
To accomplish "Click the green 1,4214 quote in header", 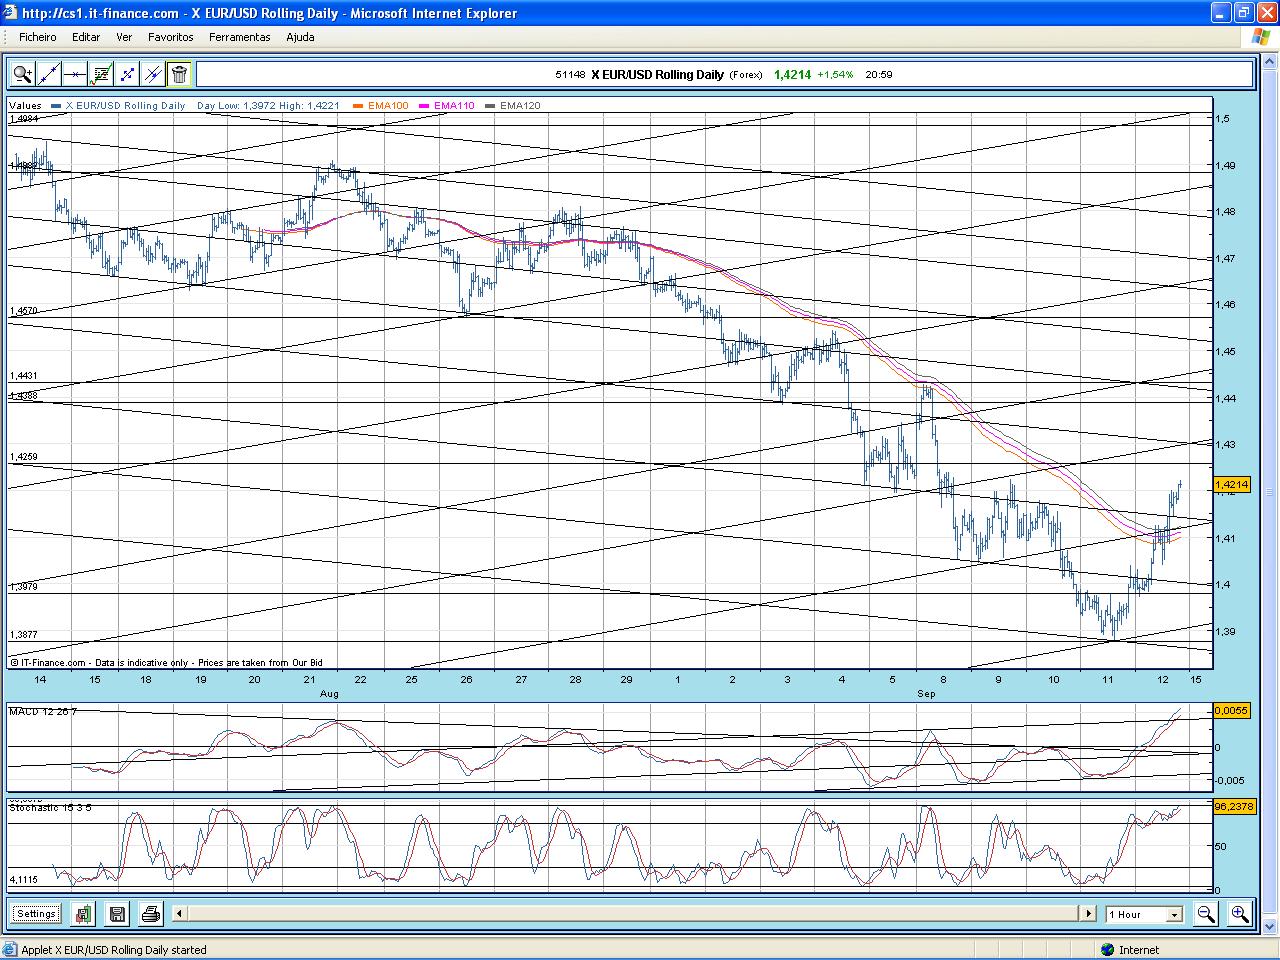I will pyautogui.click(x=792, y=74).
